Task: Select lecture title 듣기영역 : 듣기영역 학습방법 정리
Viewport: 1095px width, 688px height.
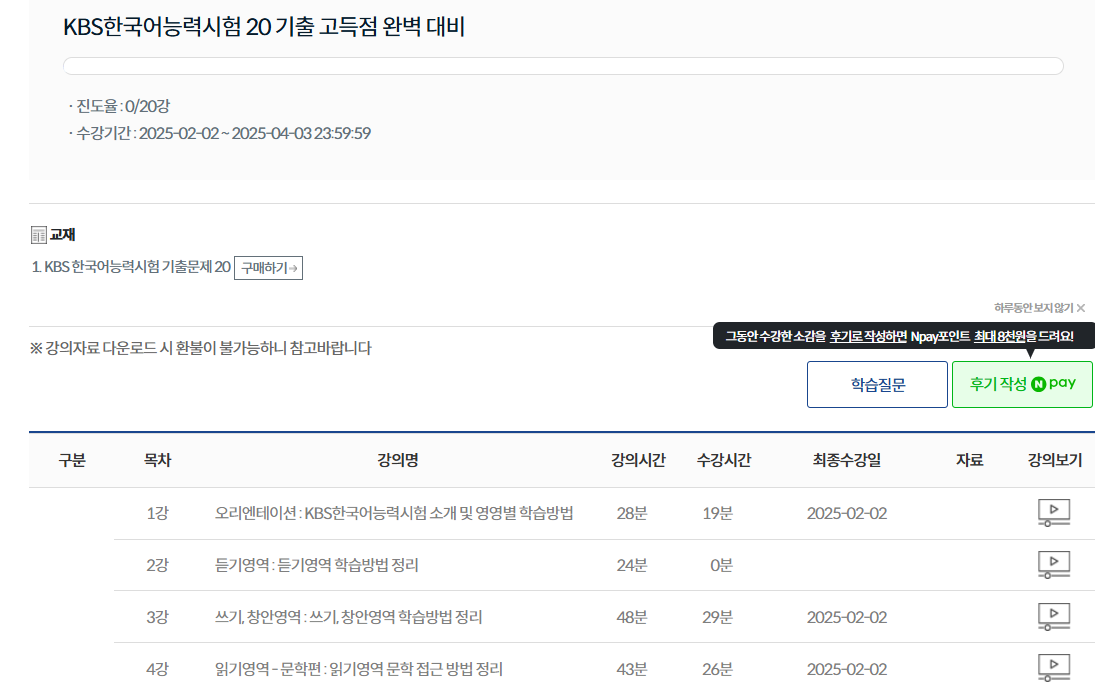Action: point(316,564)
